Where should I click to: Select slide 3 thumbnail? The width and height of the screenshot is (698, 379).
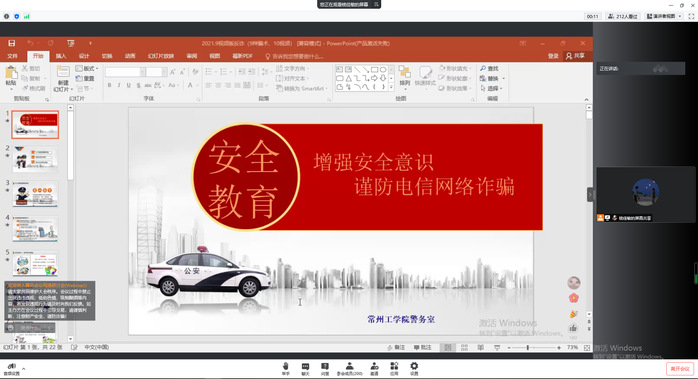(x=35, y=195)
